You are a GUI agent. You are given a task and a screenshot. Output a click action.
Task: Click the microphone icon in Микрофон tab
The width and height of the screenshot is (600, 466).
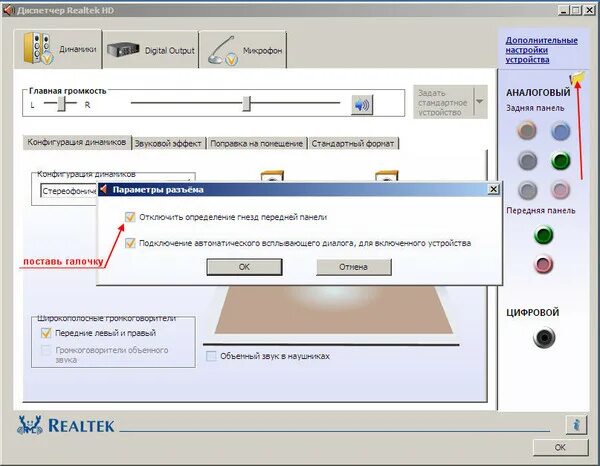pos(223,51)
